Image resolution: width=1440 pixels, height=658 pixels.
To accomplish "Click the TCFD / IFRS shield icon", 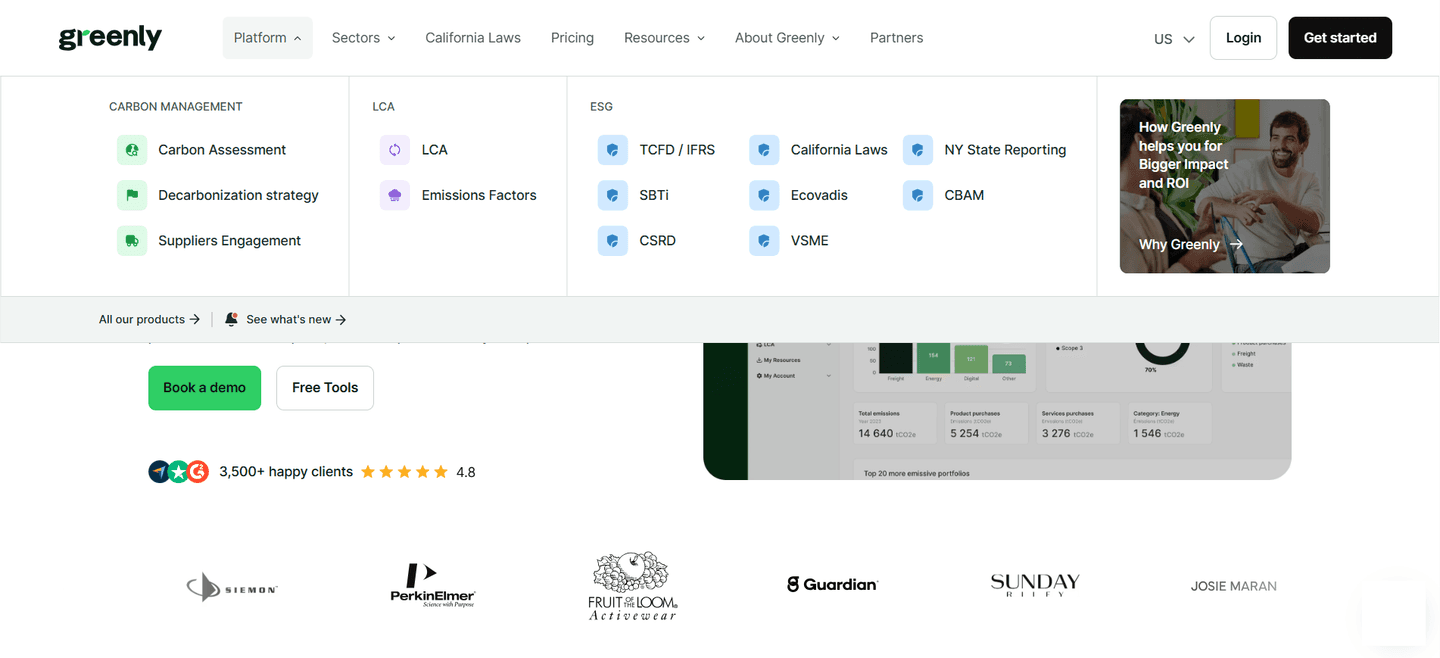I will click(x=613, y=150).
